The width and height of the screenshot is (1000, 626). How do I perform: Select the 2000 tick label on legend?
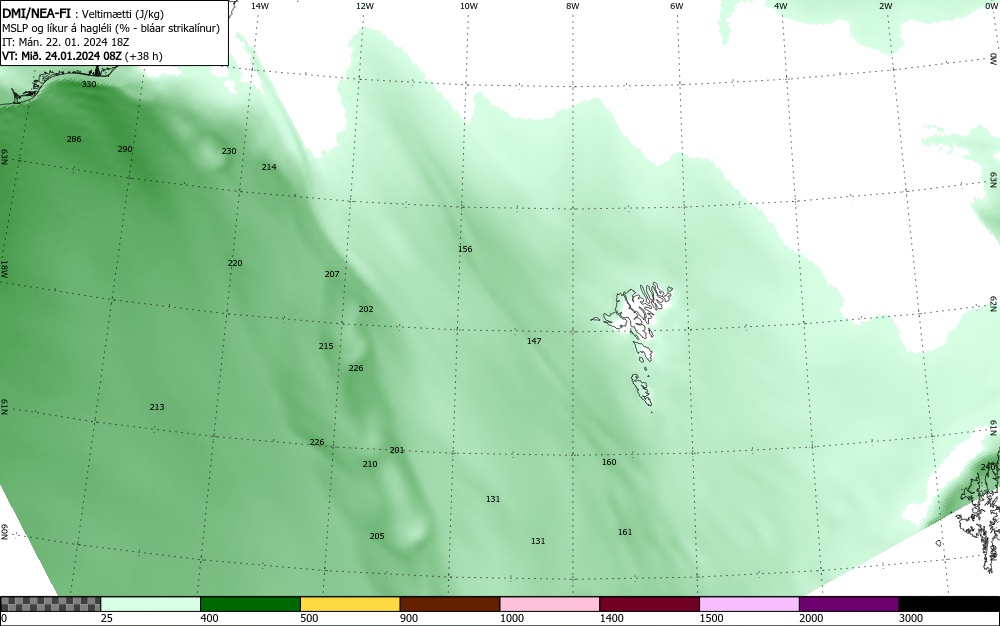tap(811, 618)
